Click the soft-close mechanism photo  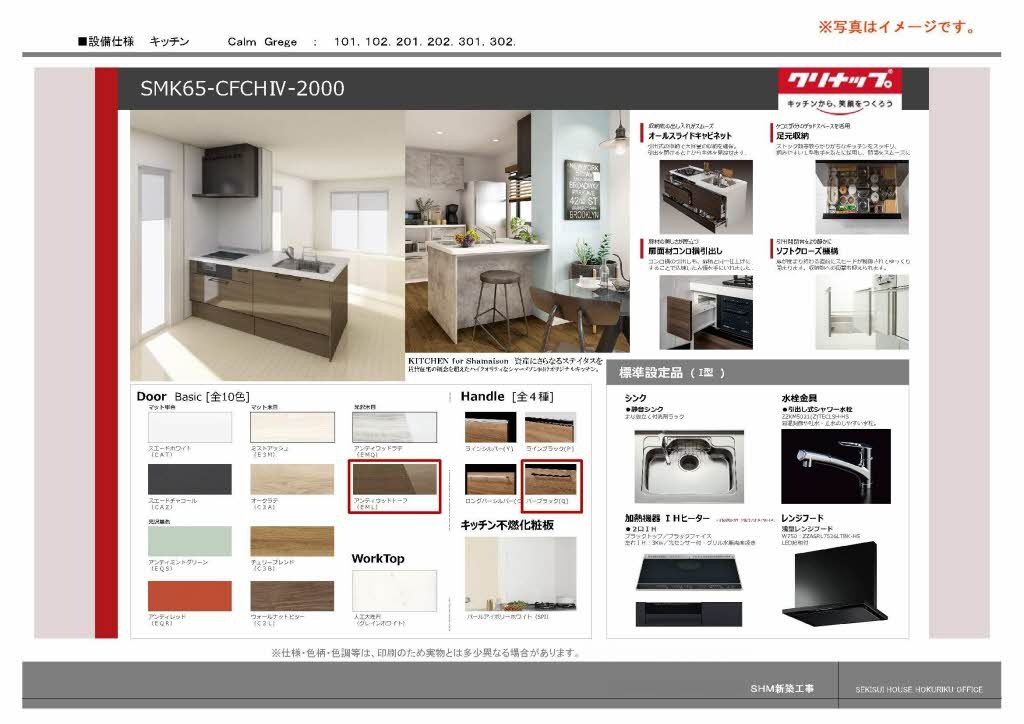click(x=862, y=312)
